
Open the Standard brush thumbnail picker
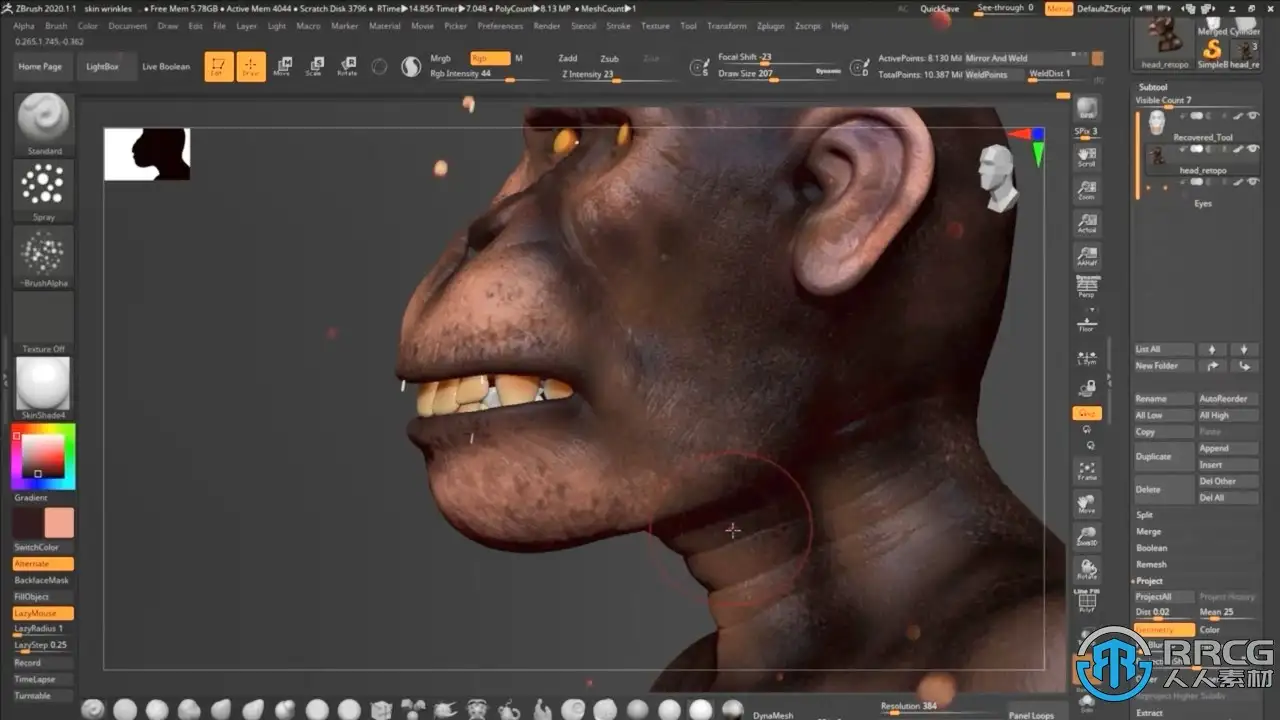[44, 120]
